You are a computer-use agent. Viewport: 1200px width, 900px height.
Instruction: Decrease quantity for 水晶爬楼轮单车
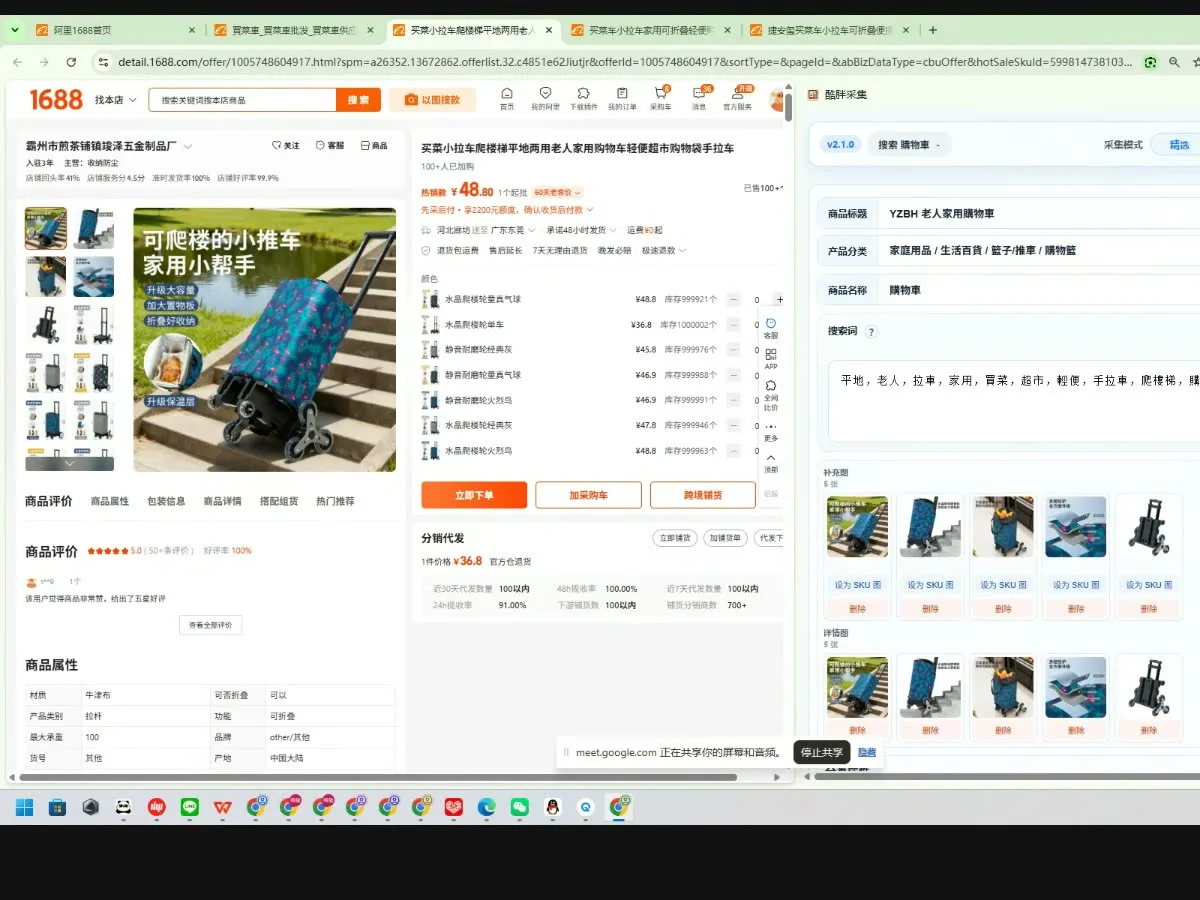tap(733, 324)
